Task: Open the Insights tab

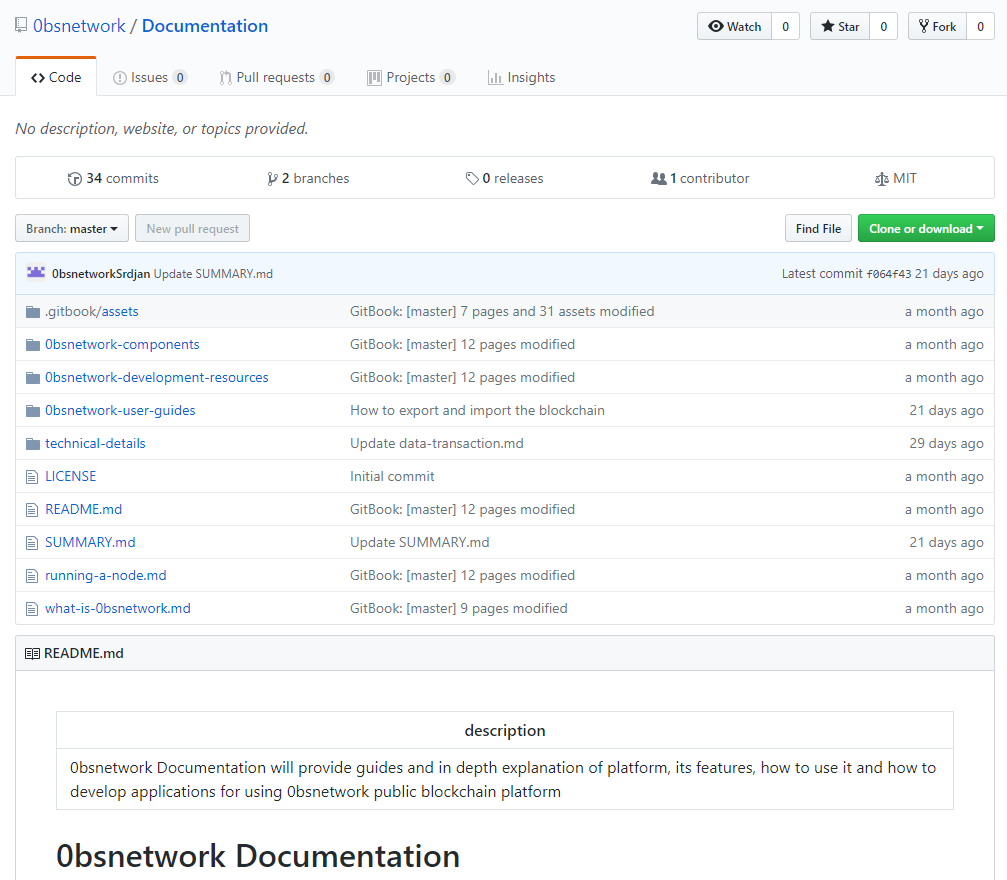Action: (521, 78)
